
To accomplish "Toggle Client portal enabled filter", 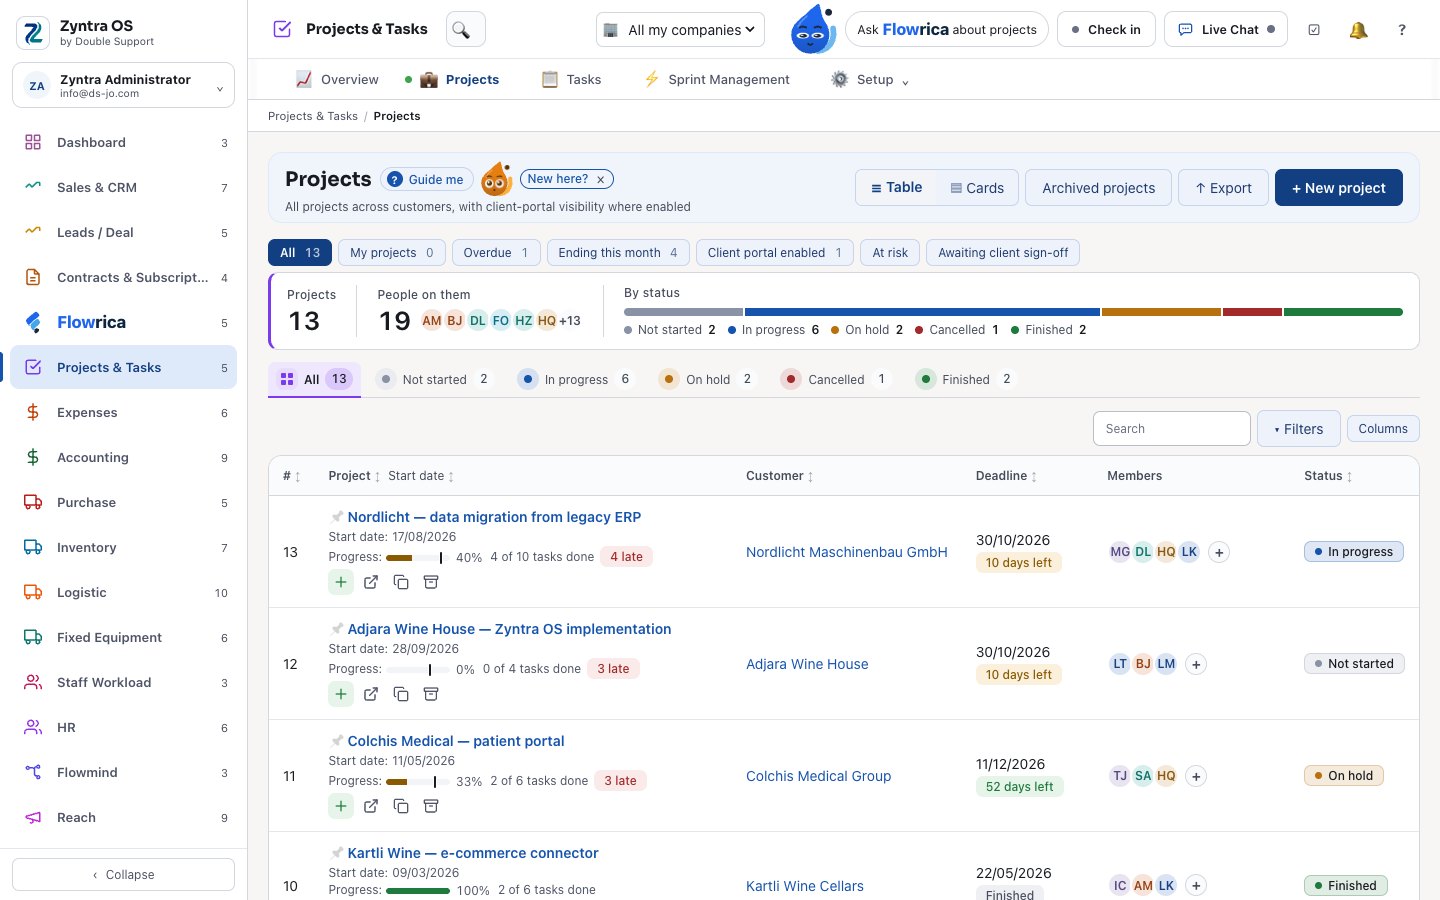I will [x=775, y=253].
